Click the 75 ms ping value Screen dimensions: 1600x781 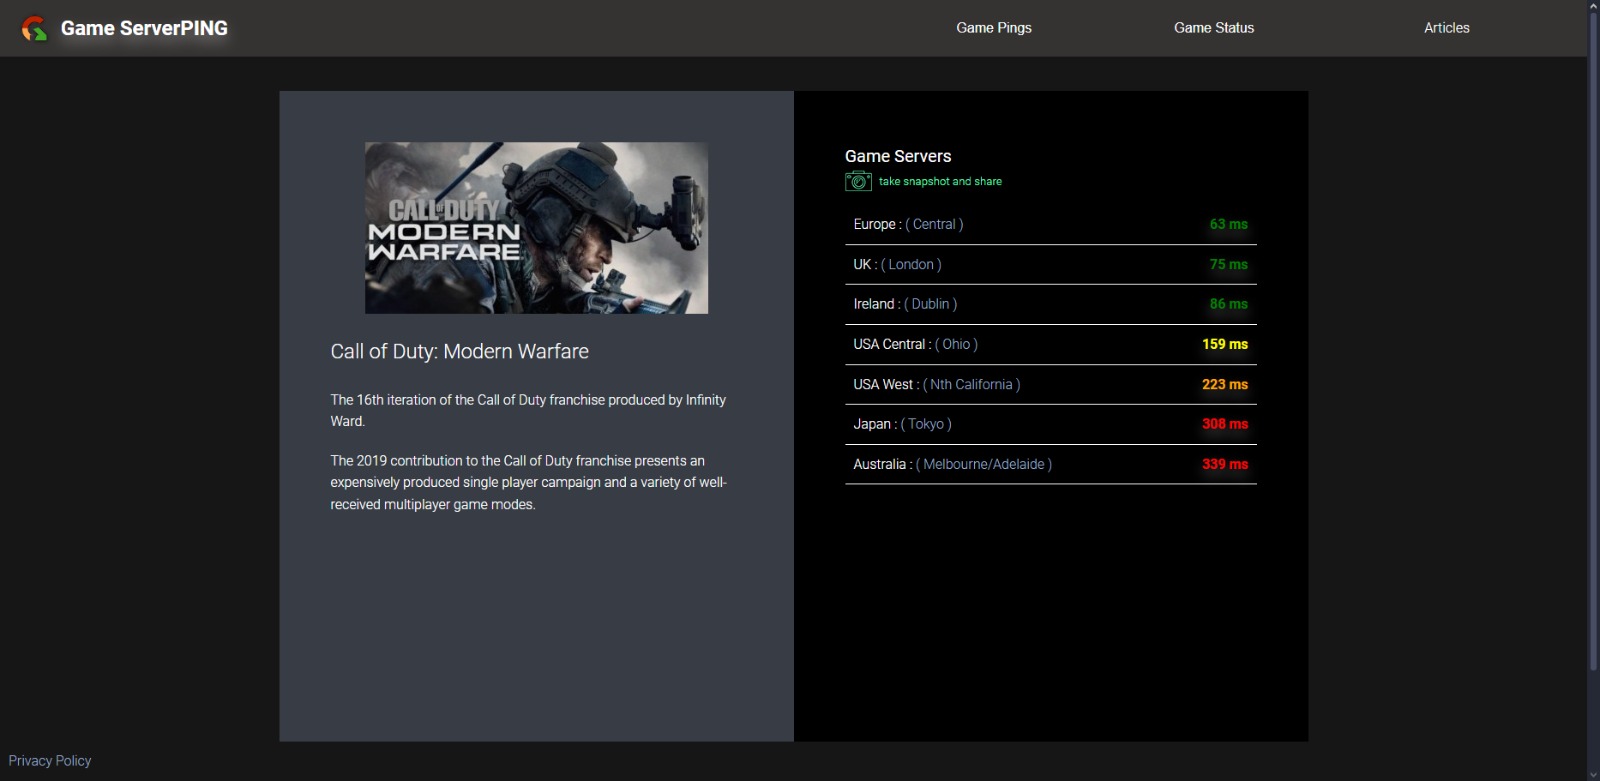coord(1228,264)
